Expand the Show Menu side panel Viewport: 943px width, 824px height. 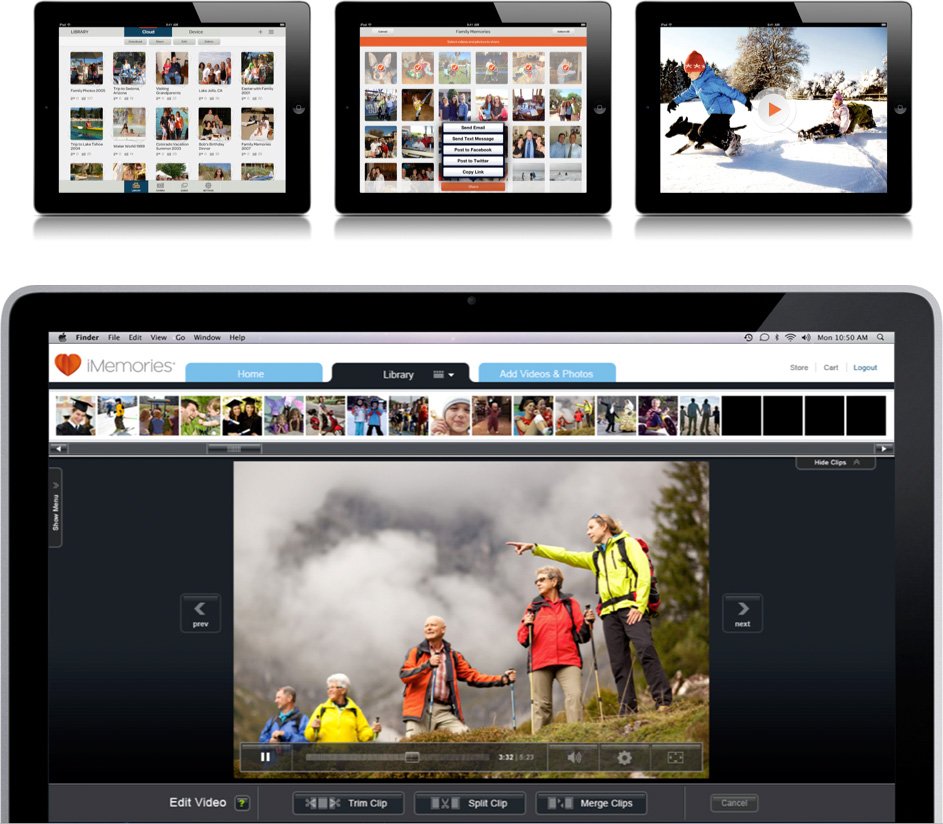pos(56,507)
